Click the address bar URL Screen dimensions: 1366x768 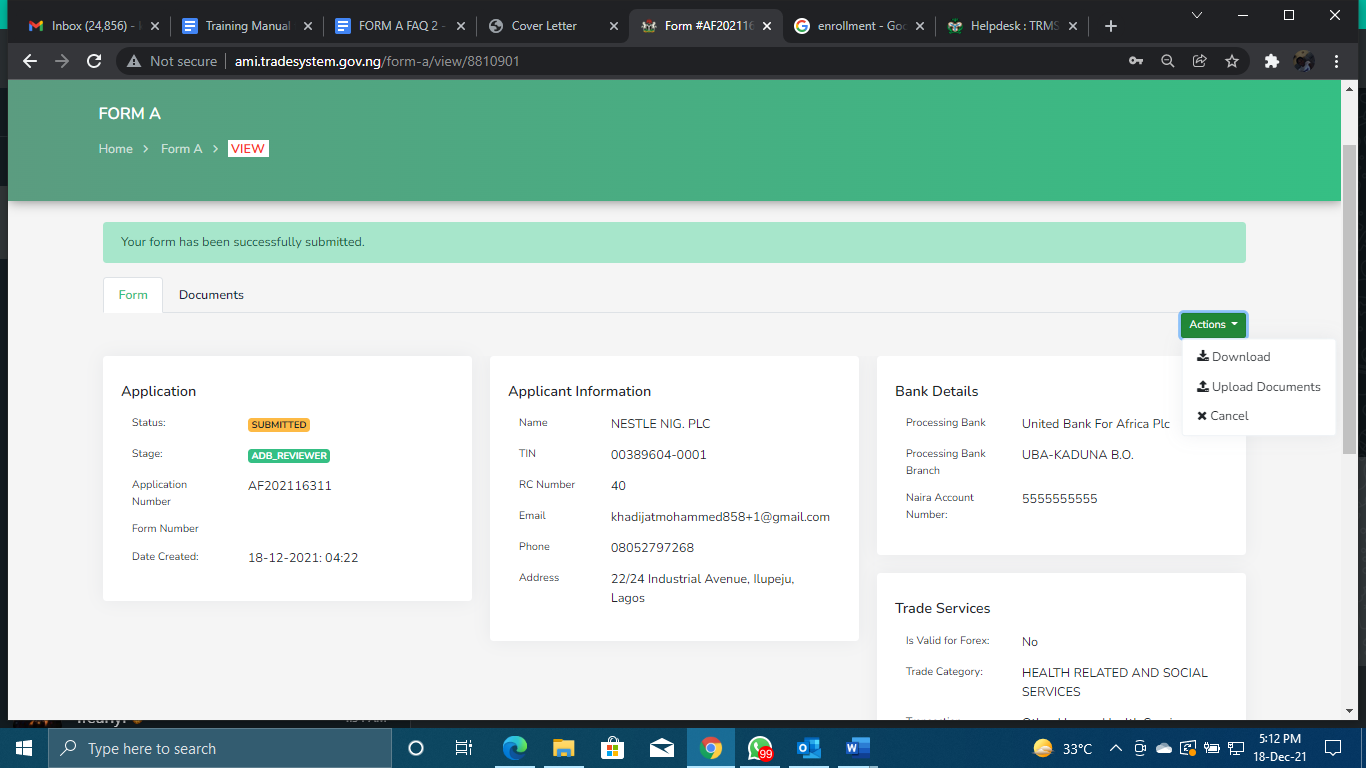tap(377, 61)
